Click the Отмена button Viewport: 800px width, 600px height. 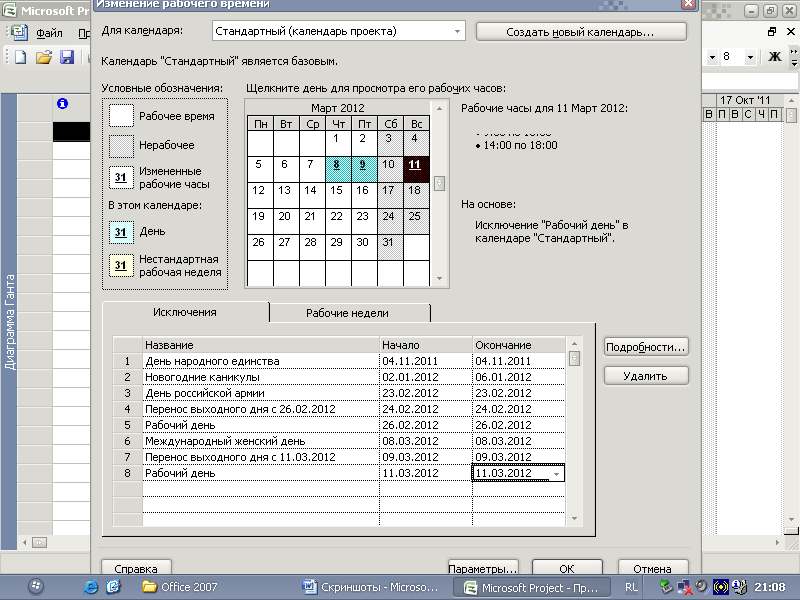click(x=653, y=568)
